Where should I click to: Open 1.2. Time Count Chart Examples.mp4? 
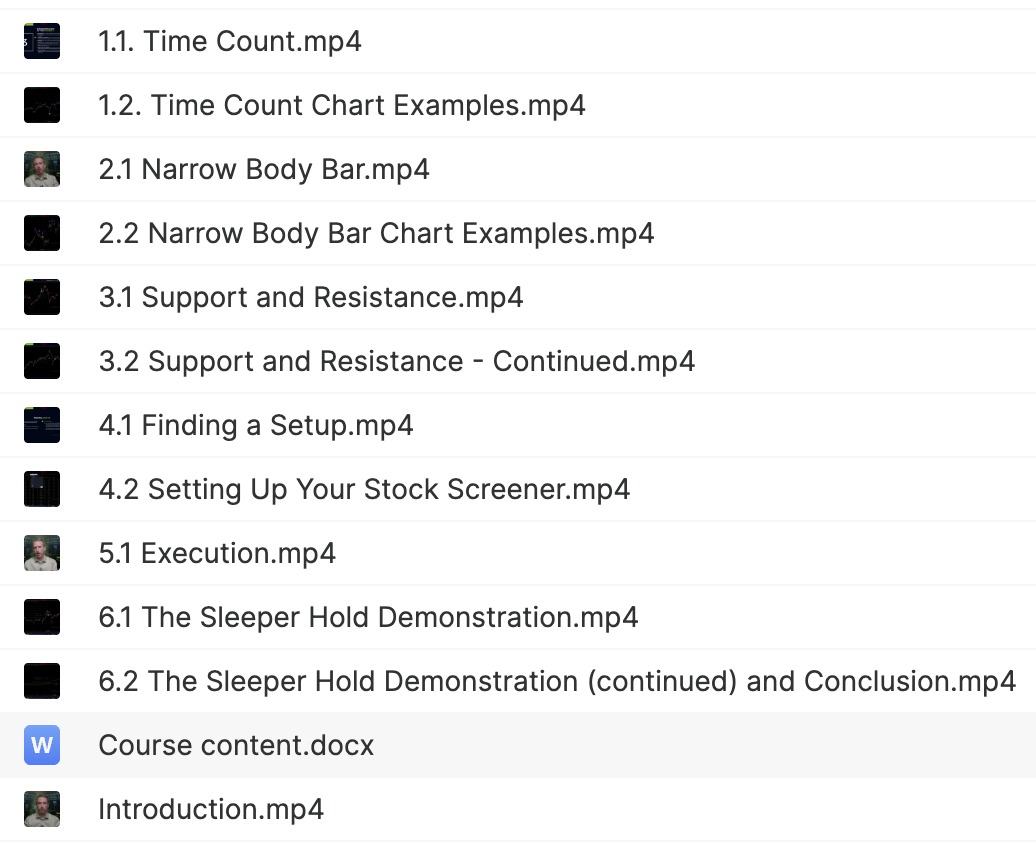pyautogui.click(x=342, y=105)
